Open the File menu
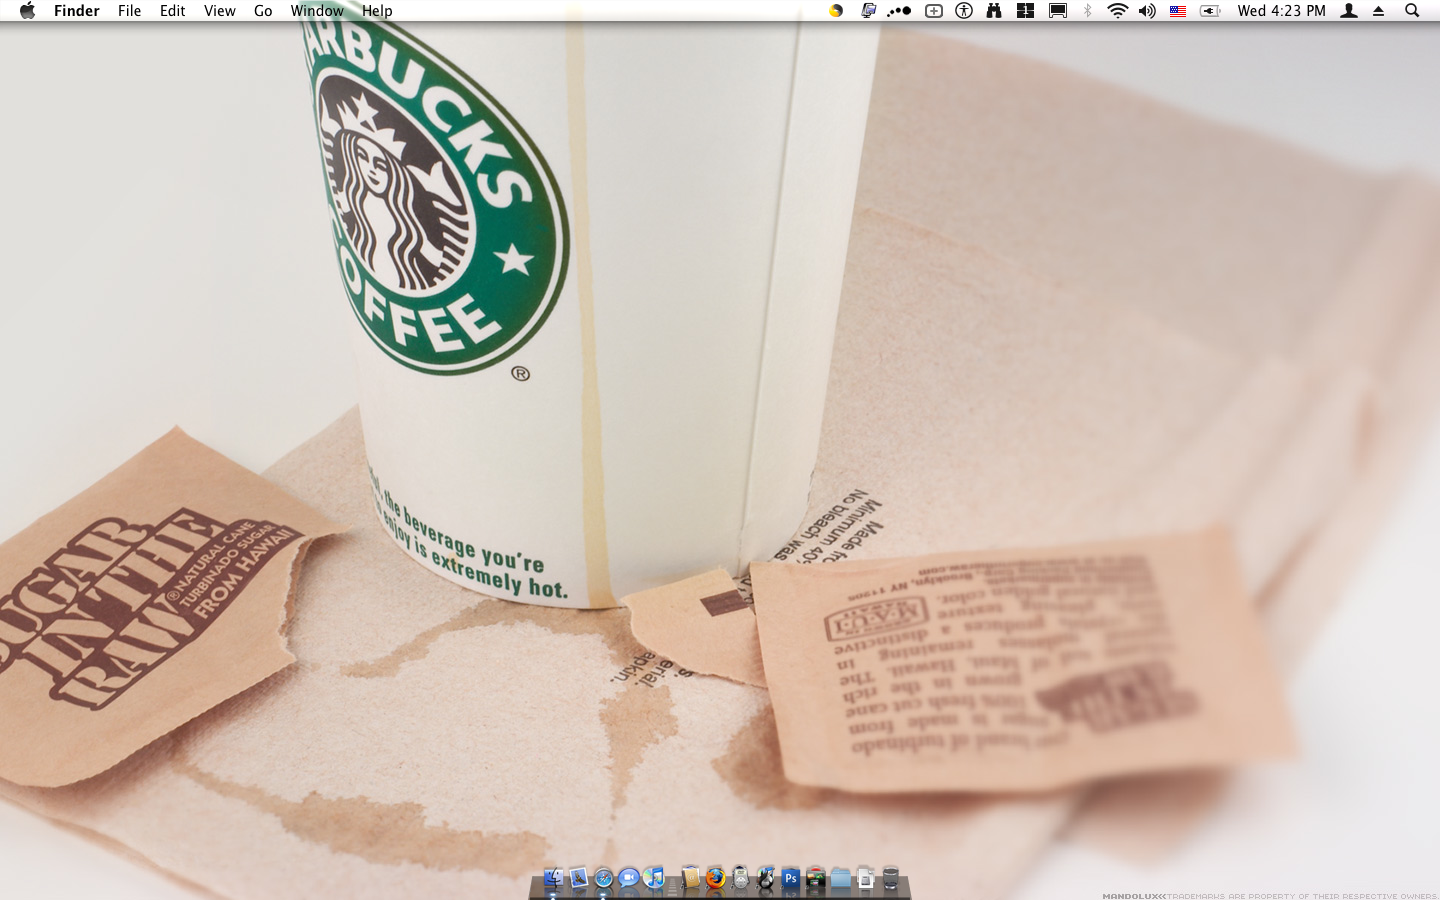The height and width of the screenshot is (900, 1440). [129, 11]
